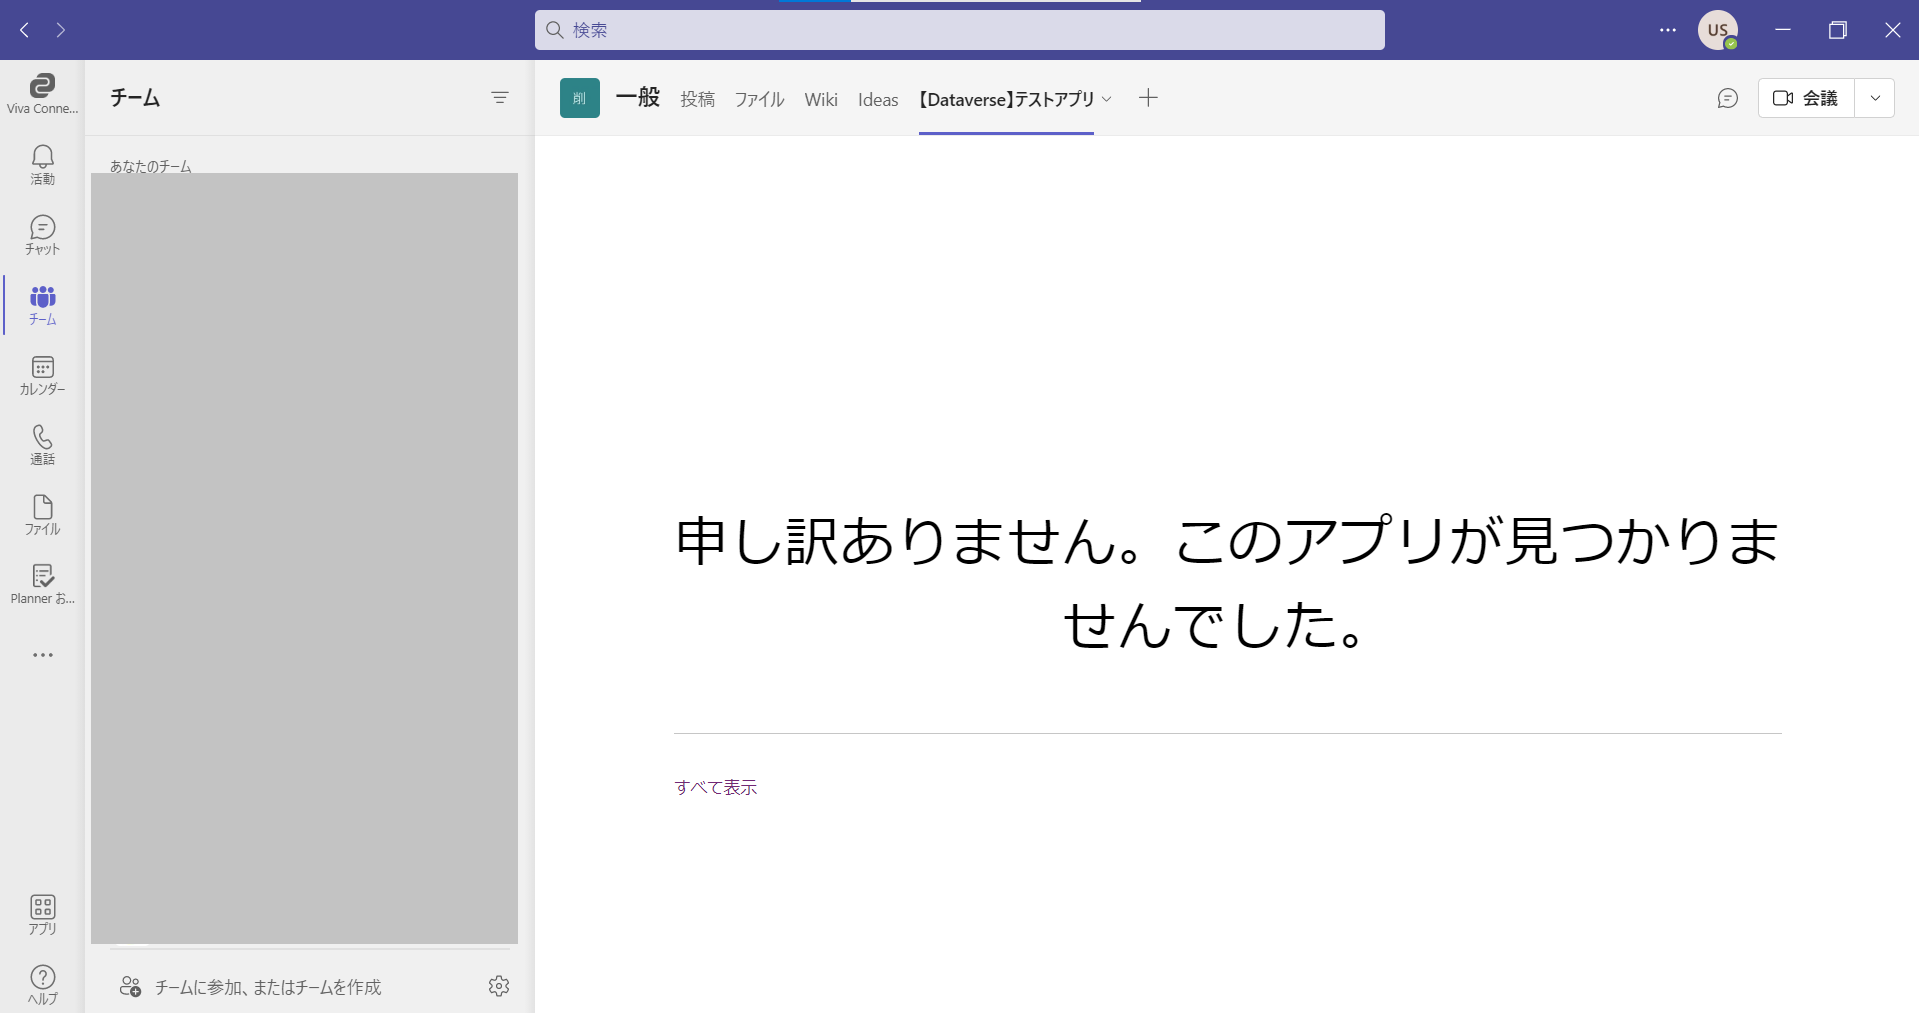This screenshot has width=1919, height=1013.
Task: Show more sidebar apps with ellipsis
Action: [x=42, y=655]
